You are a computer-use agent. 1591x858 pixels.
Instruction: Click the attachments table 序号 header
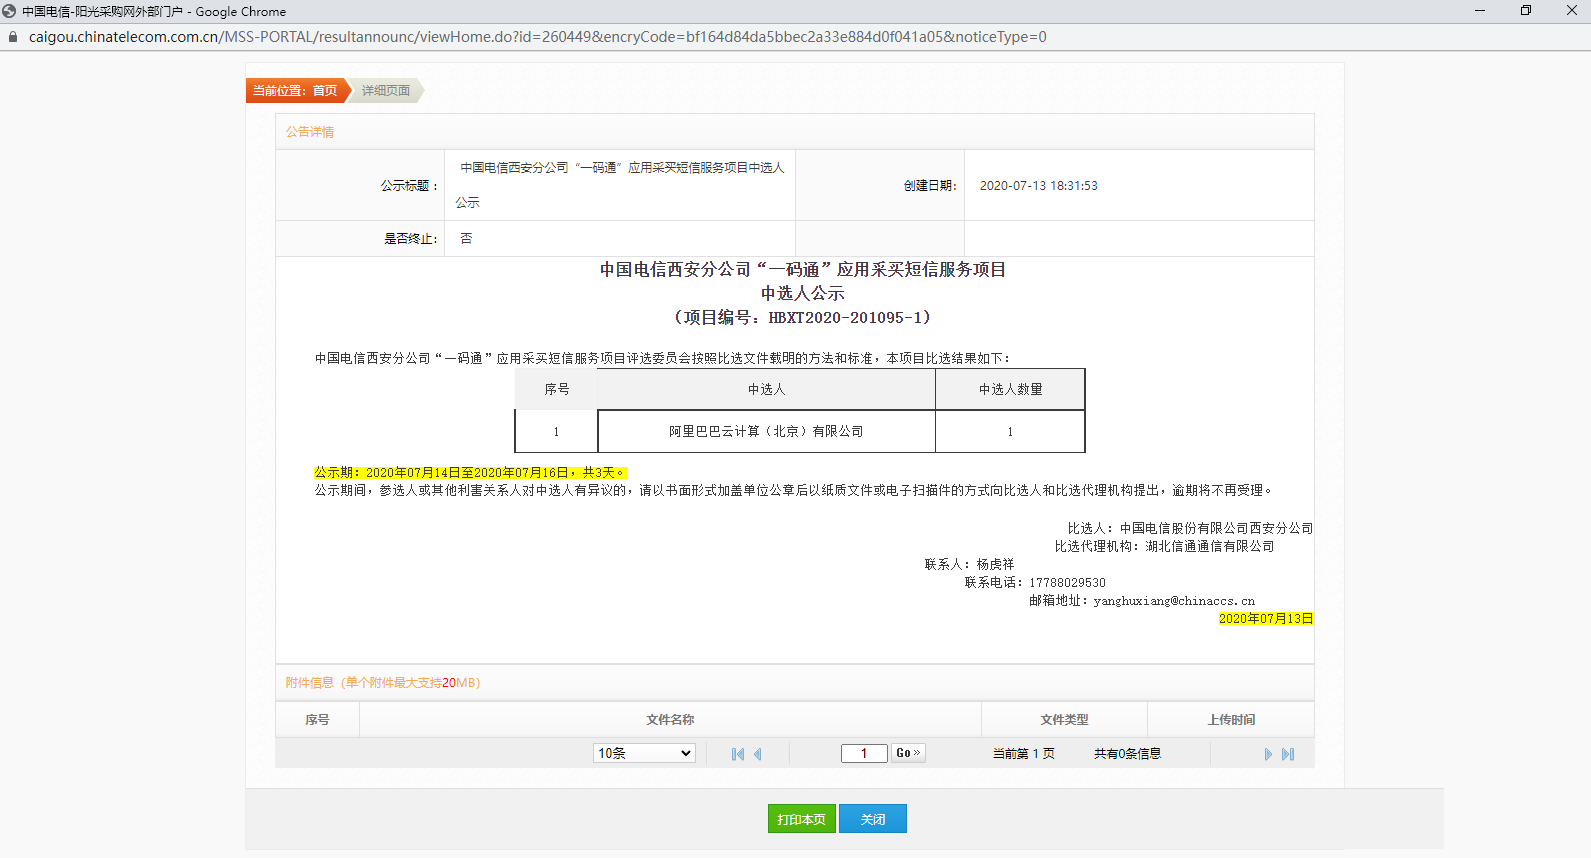[317, 720]
